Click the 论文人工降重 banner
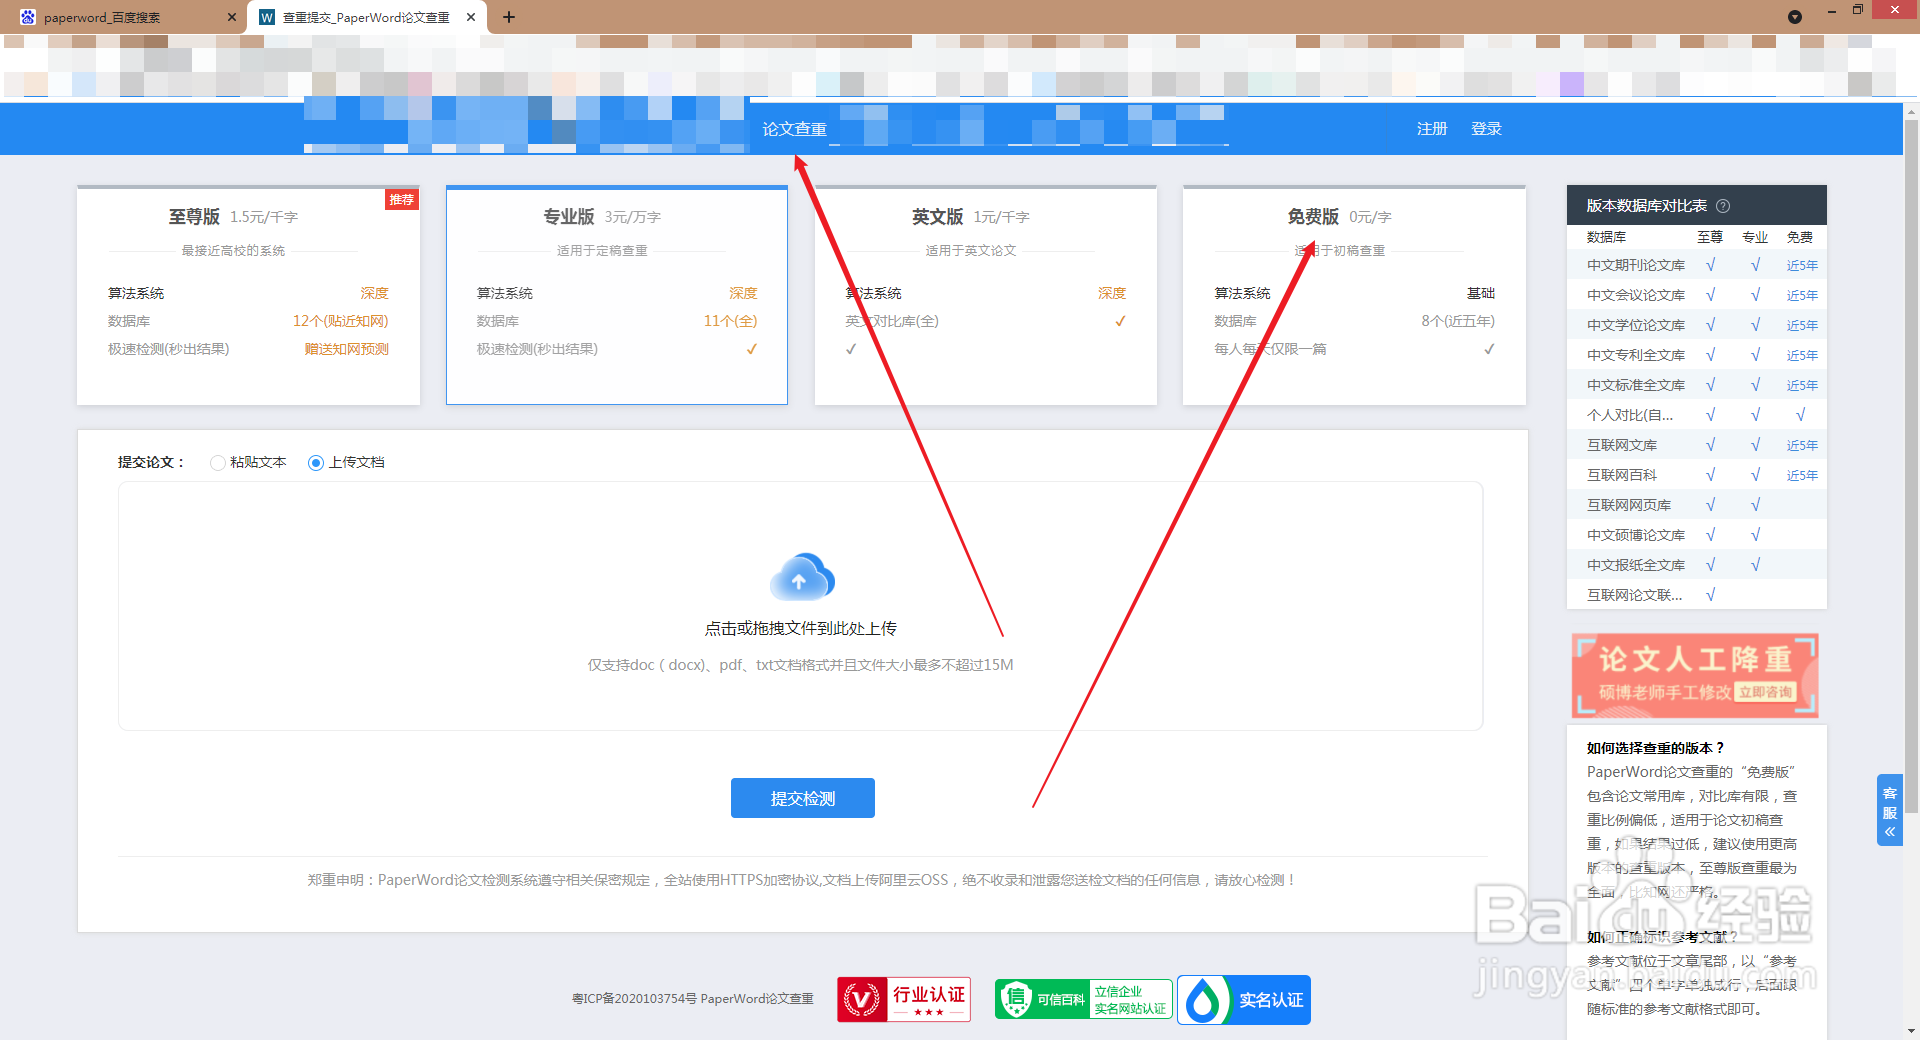 coord(1695,675)
